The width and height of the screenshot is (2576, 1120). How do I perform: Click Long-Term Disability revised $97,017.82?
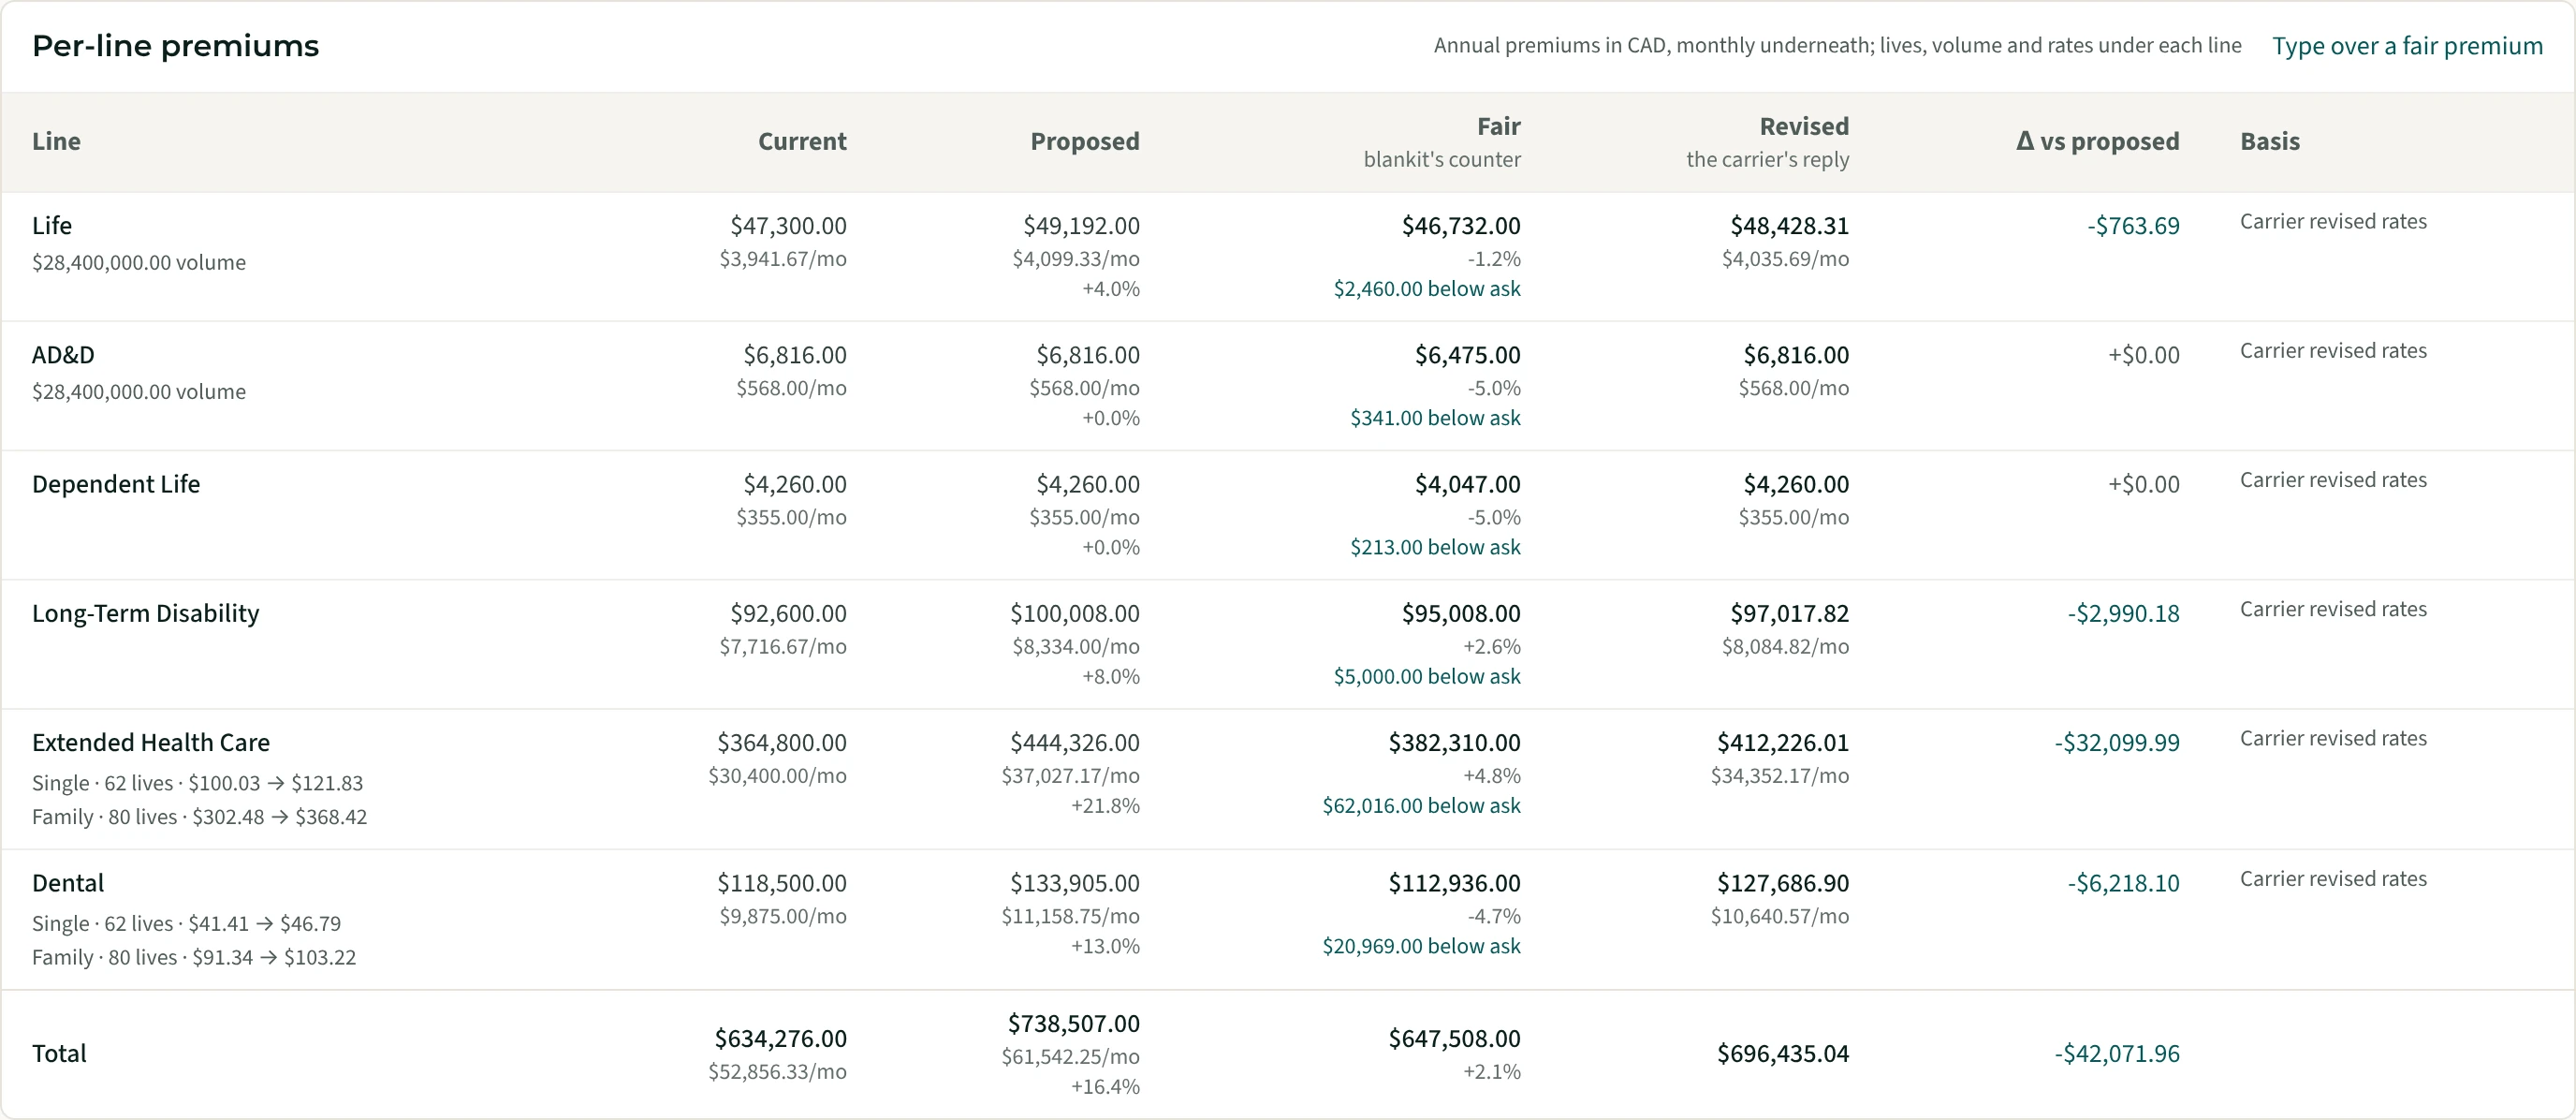click(1789, 613)
